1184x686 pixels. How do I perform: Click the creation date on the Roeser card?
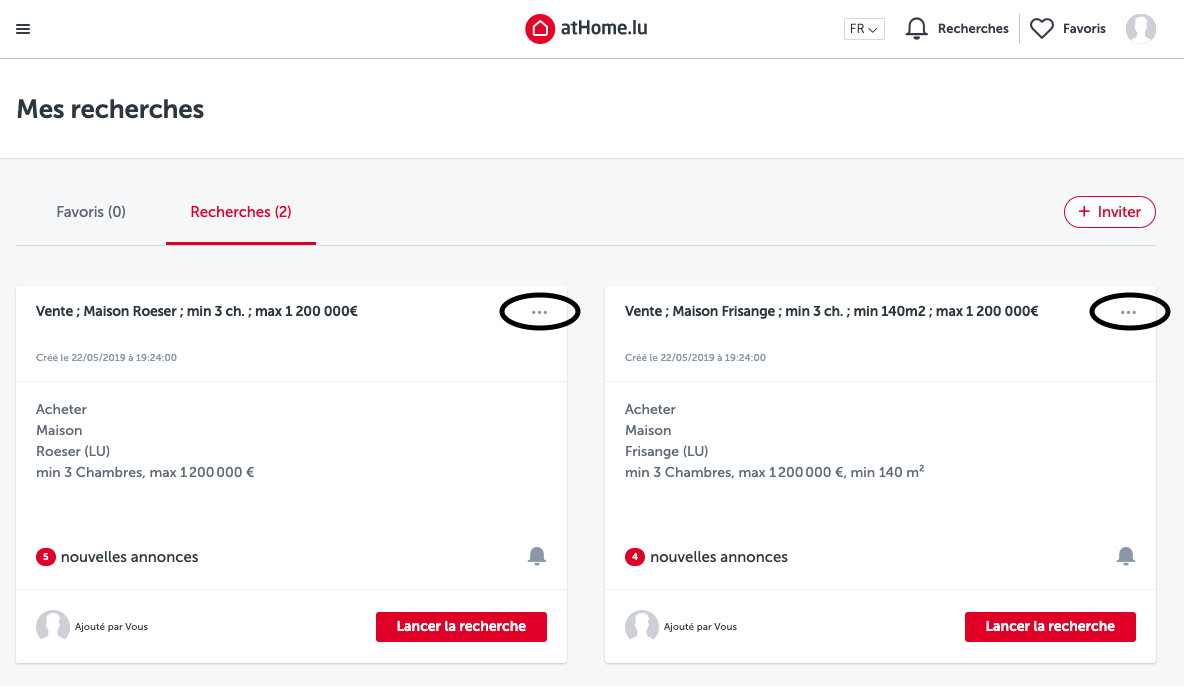coord(106,357)
